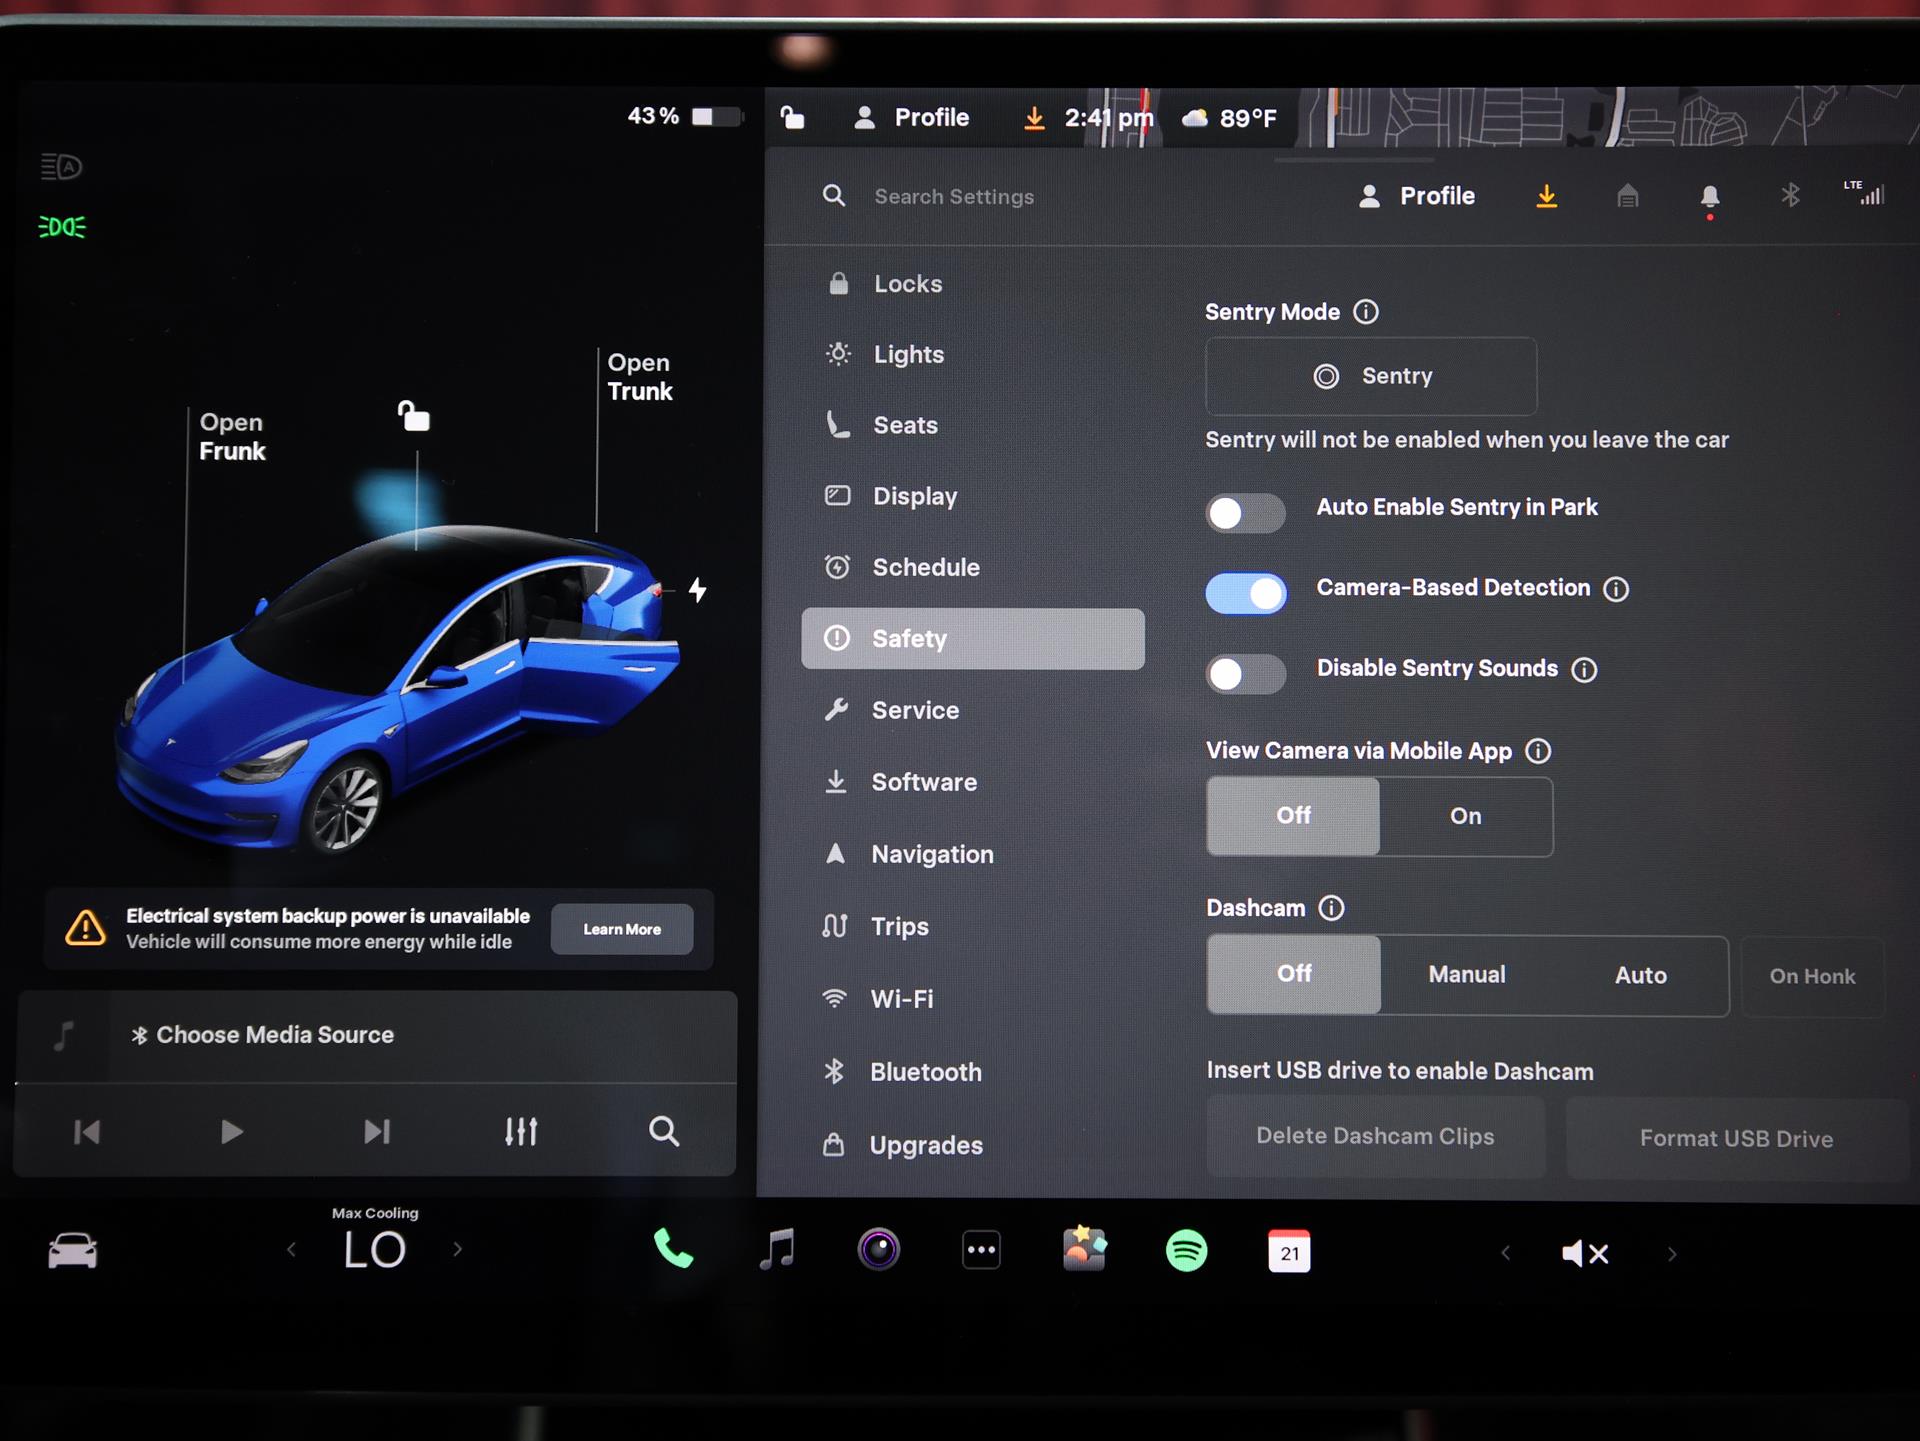Raise volume with the right chevron

(x=1672, y=1254)
